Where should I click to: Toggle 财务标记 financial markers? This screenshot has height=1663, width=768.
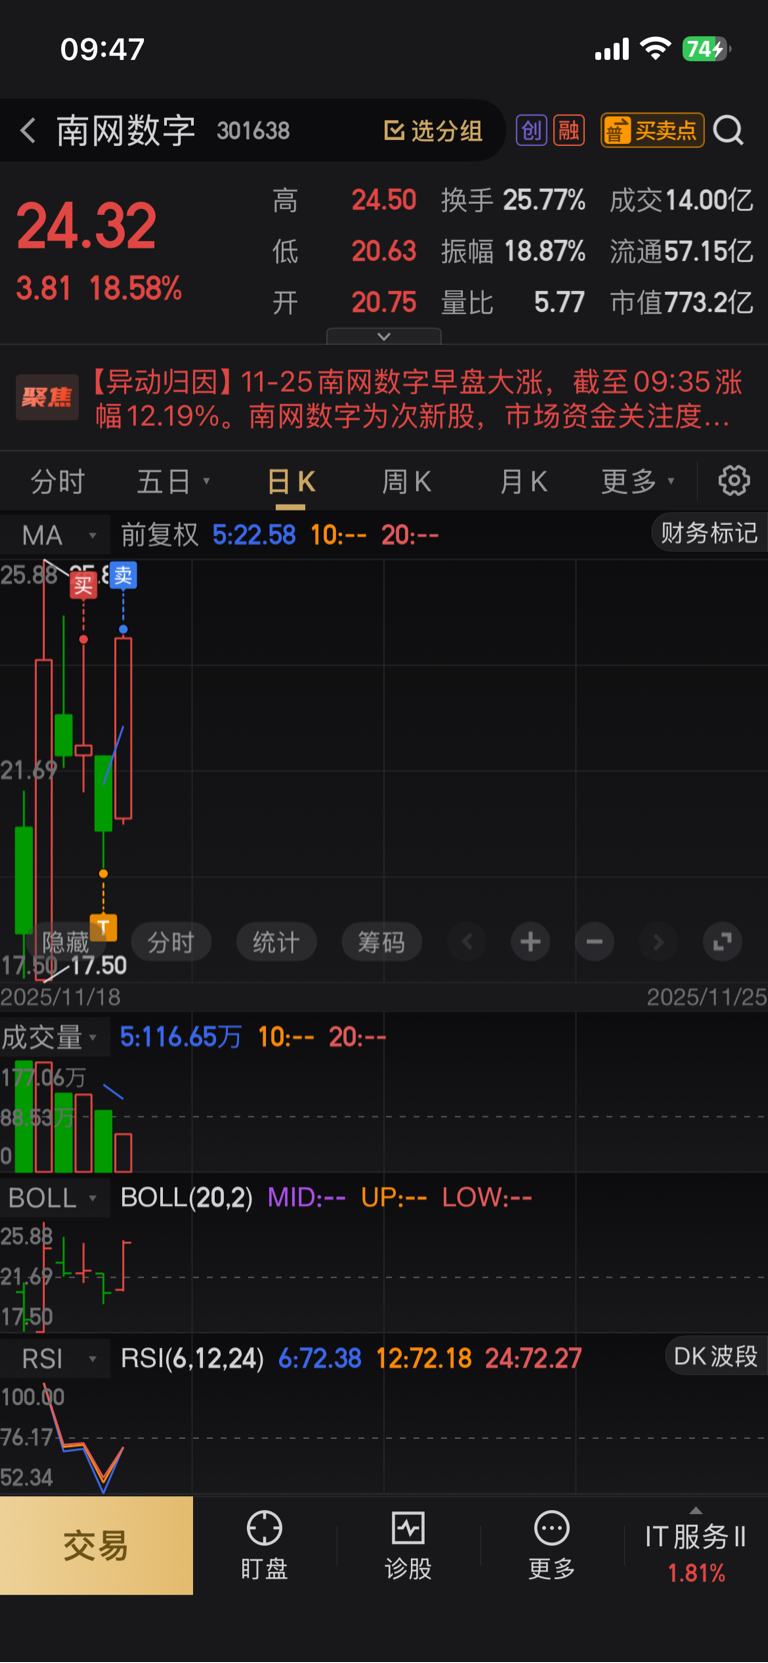coord(709,533)
